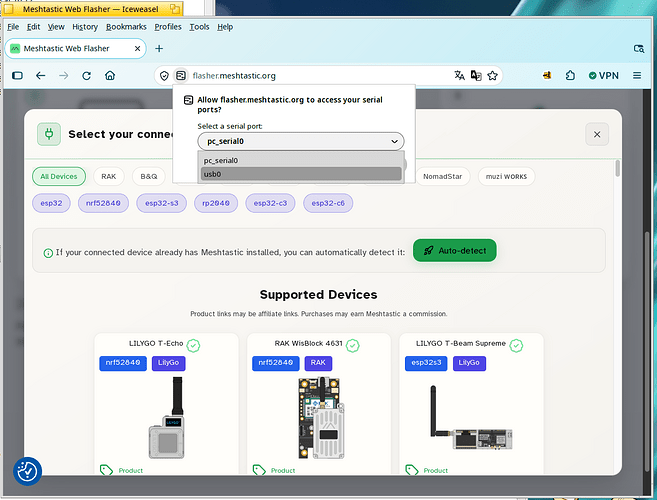Open the History menu

85,27
